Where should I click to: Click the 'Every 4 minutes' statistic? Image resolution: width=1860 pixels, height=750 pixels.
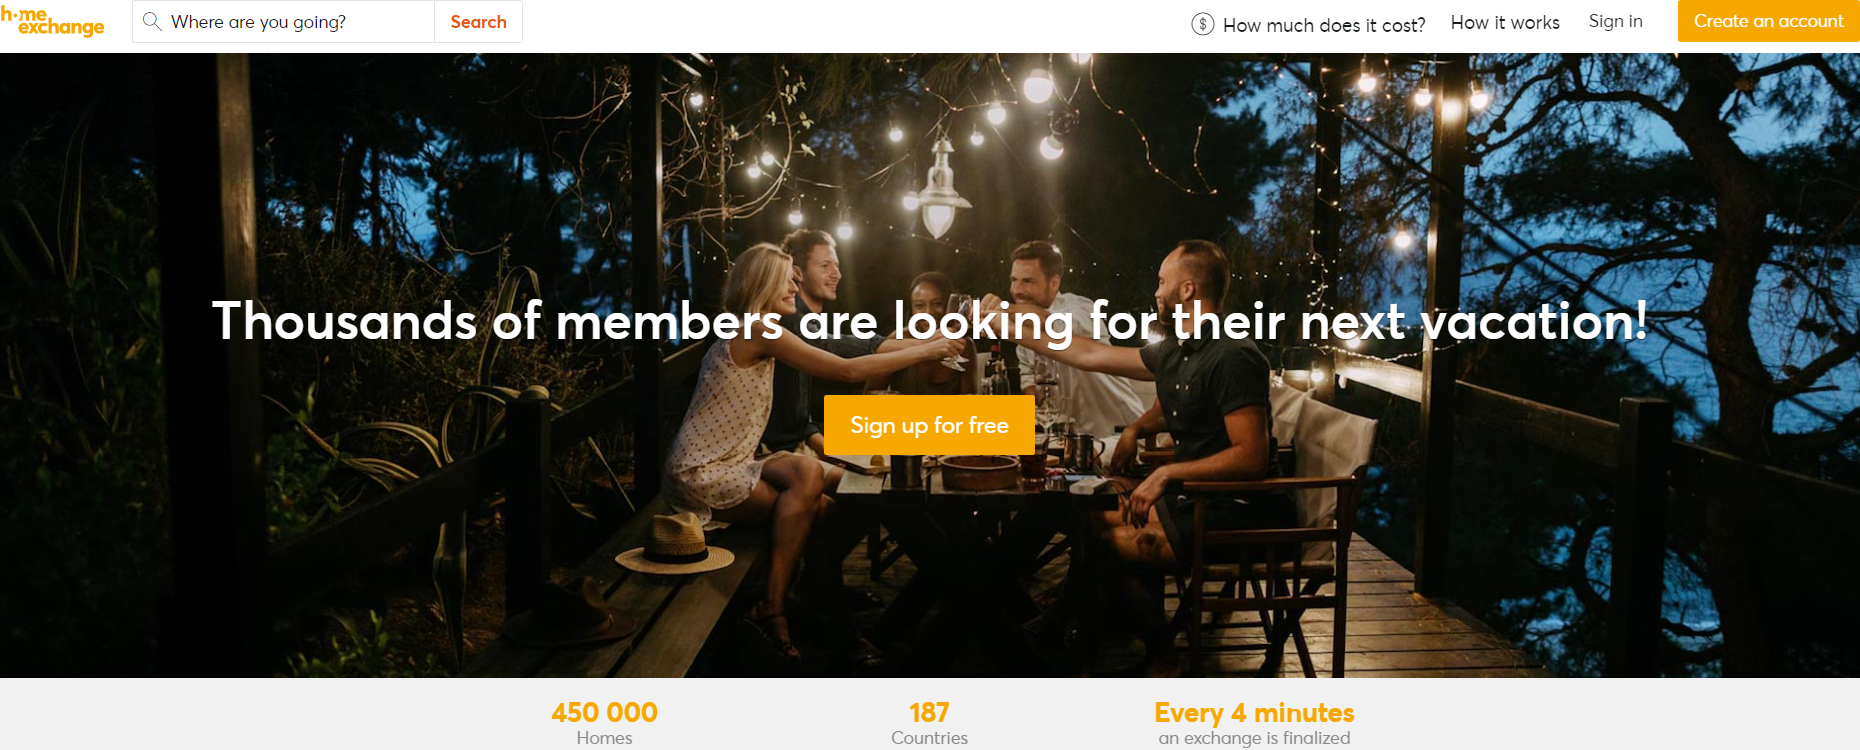[x=1254, y=713]
